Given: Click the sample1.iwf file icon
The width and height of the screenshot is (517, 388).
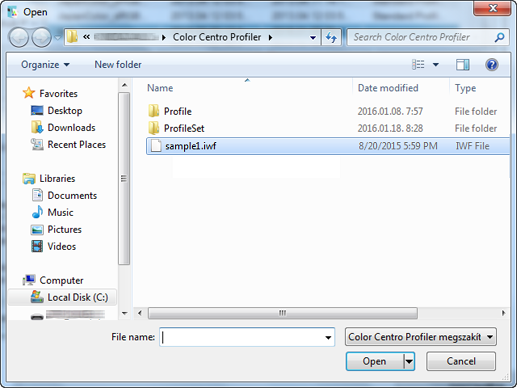Looking at the screenshot, I should tap(156, 146).
